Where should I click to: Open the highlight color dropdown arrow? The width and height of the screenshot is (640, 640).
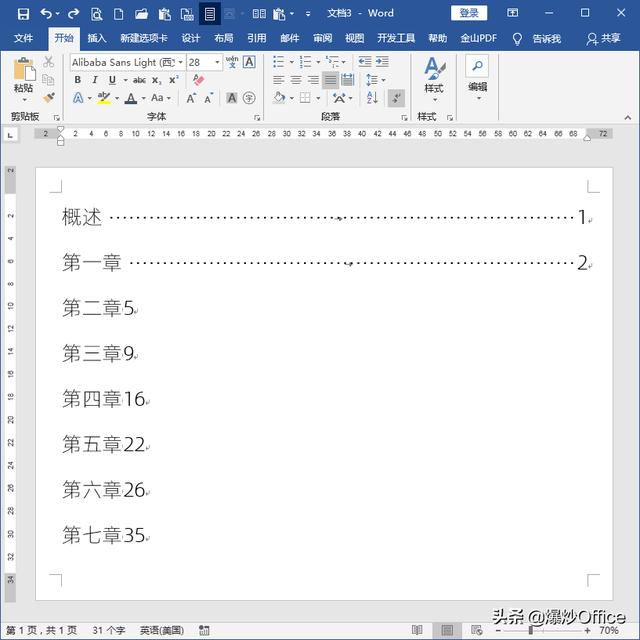point(117,98)
